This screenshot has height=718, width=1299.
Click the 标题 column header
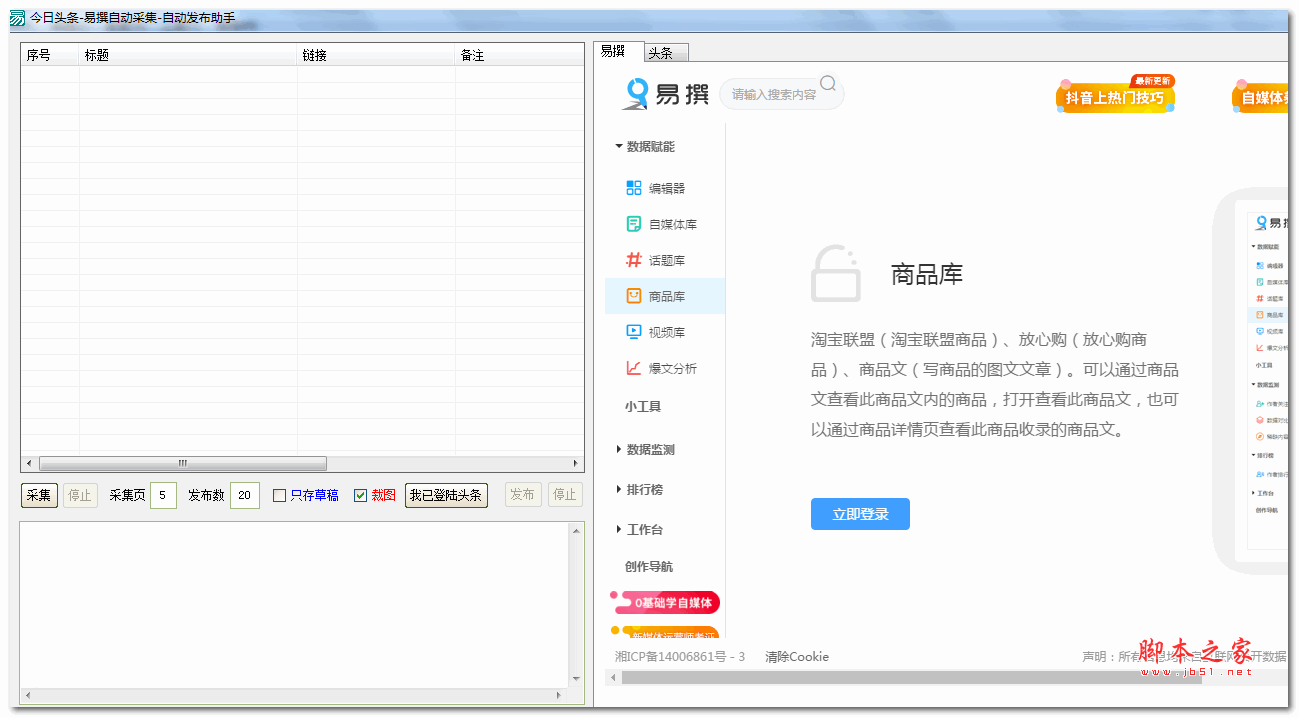tap(188, 55)
